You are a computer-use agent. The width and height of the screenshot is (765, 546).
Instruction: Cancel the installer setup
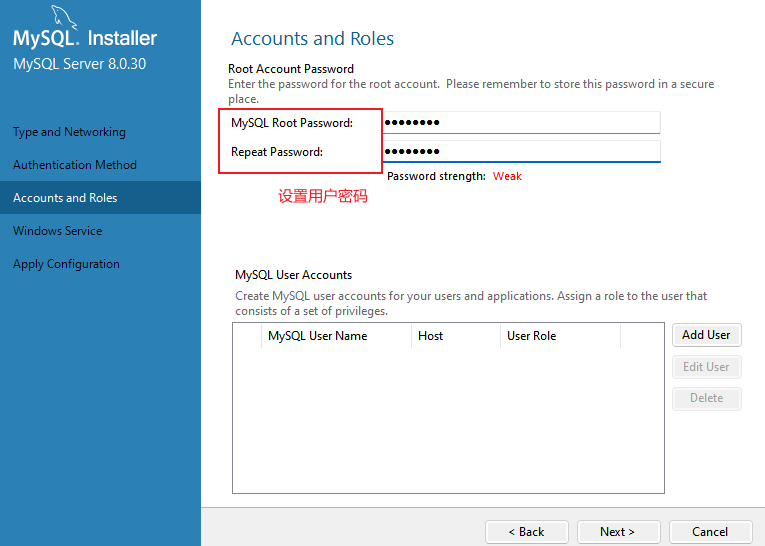710,532
